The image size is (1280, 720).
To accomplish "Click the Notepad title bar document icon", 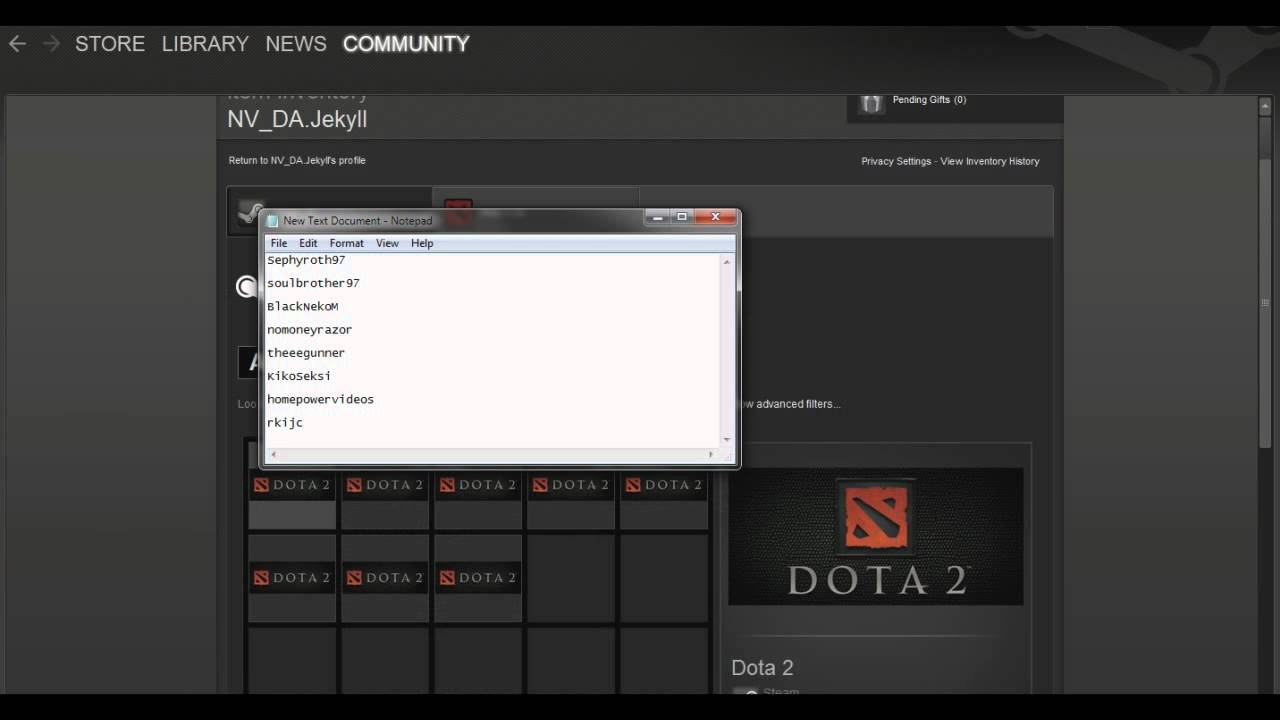I will (272, 221).
